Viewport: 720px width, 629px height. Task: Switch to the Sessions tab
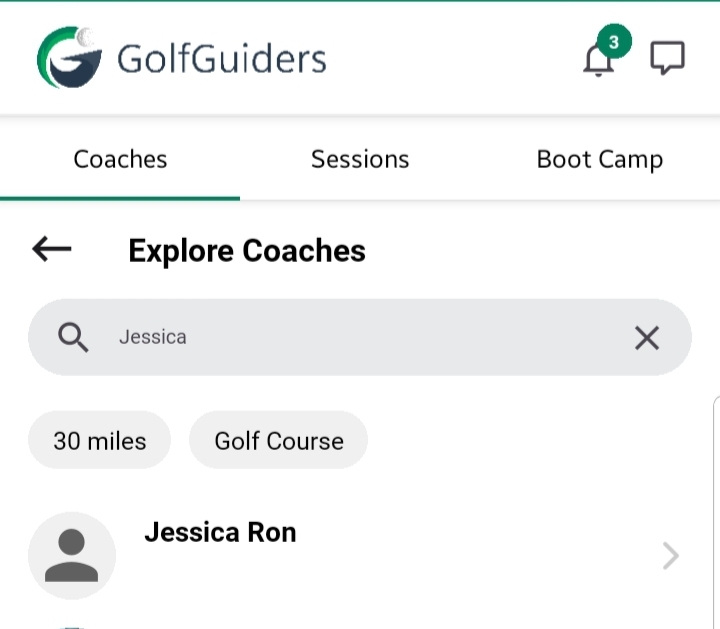pyautogui.click(x=360, y=159)
